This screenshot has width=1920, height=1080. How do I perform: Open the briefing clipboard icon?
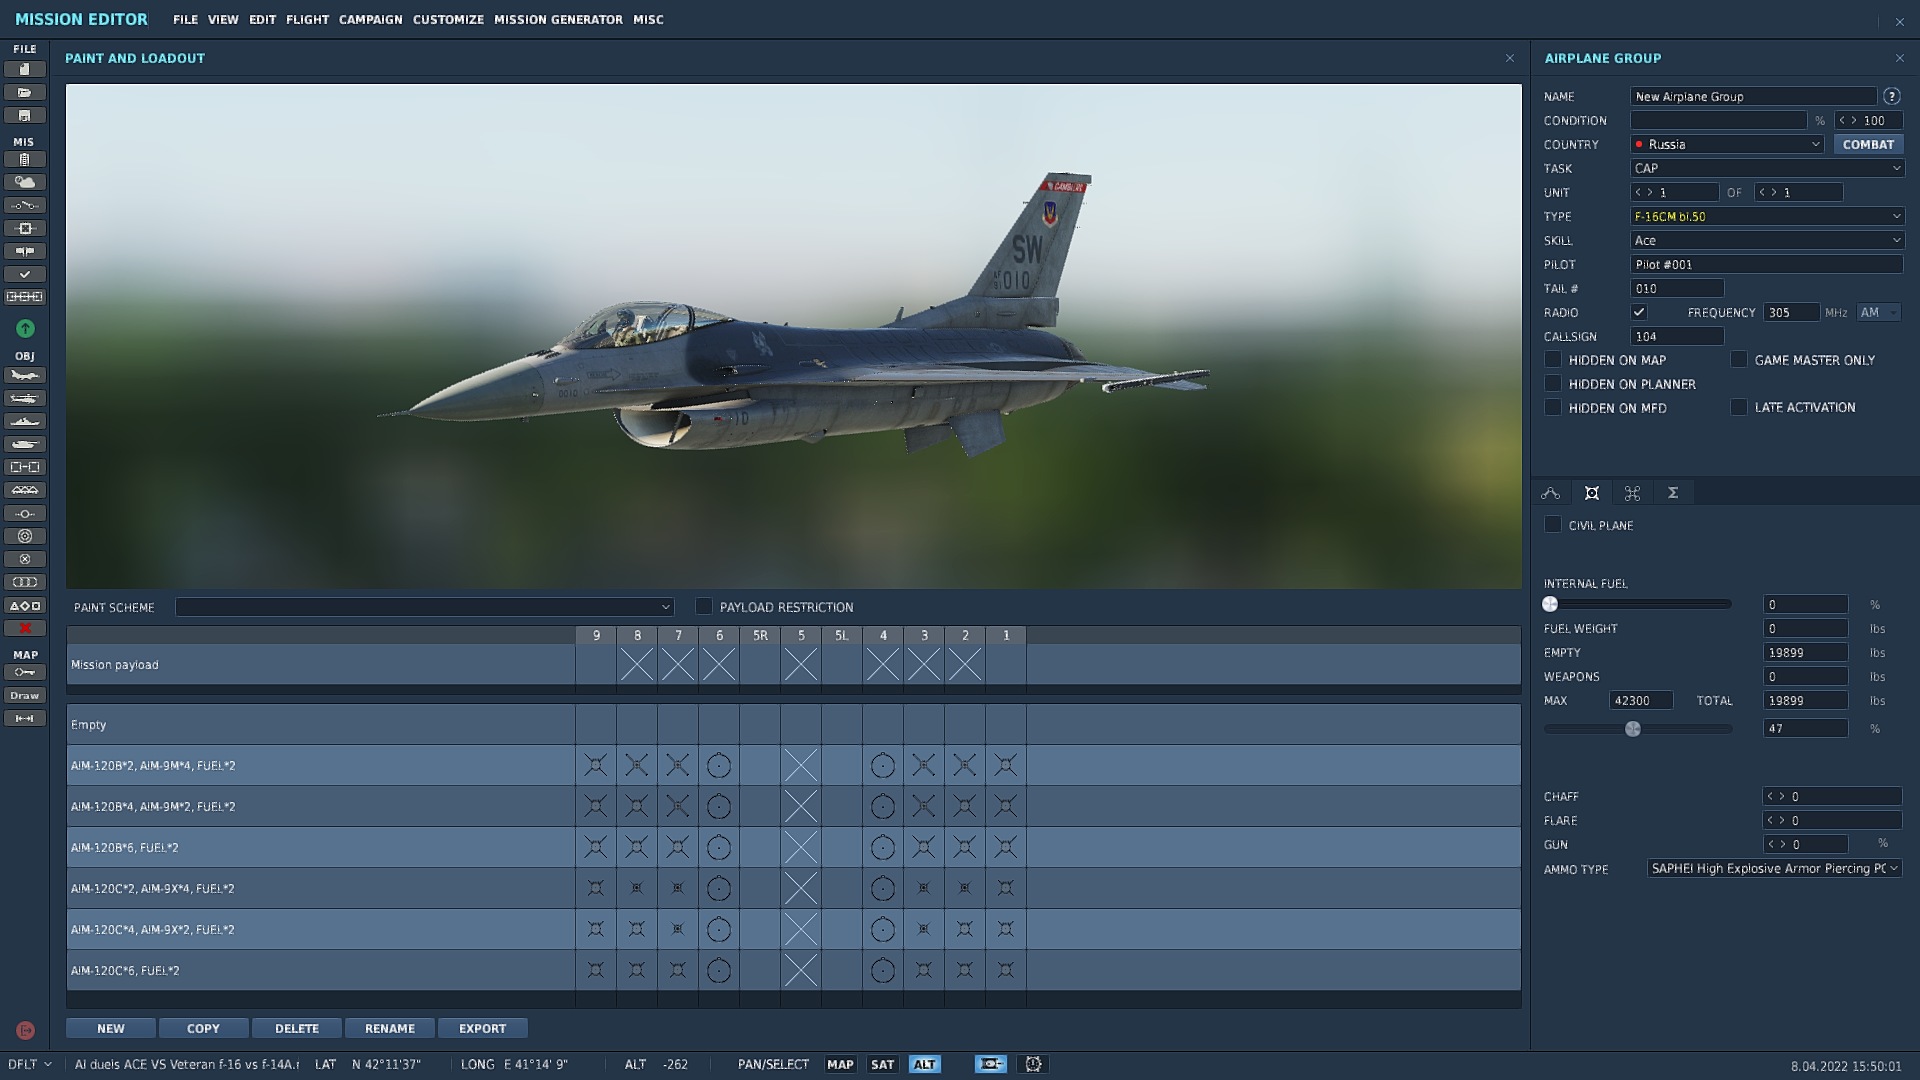tap(25, 159)
